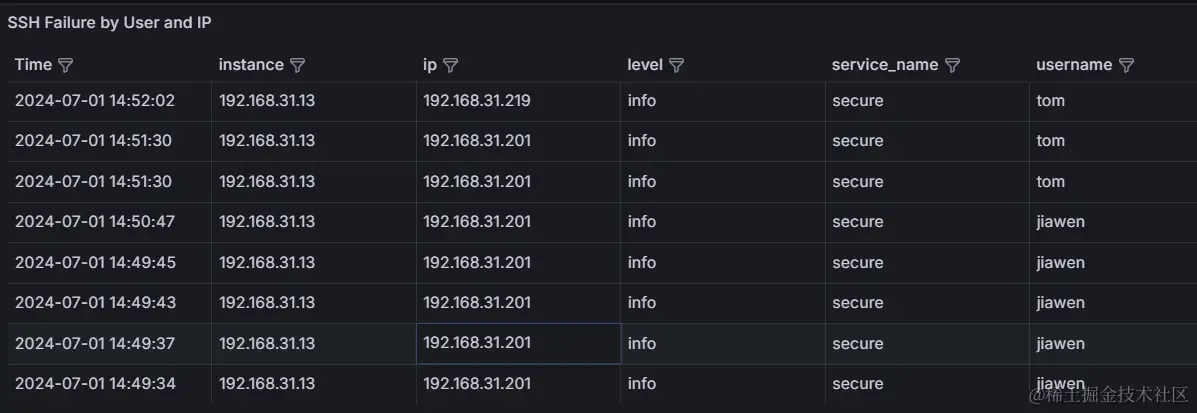Click the tom username in first row
The height and width of the screenshot is (413, 1197).
[1050, 101]
